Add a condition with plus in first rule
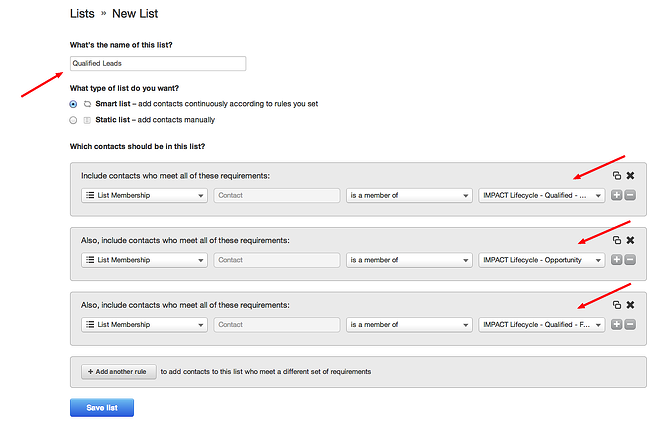The width and height of the screenshot is (656, 421). click(x=617, y=195)
